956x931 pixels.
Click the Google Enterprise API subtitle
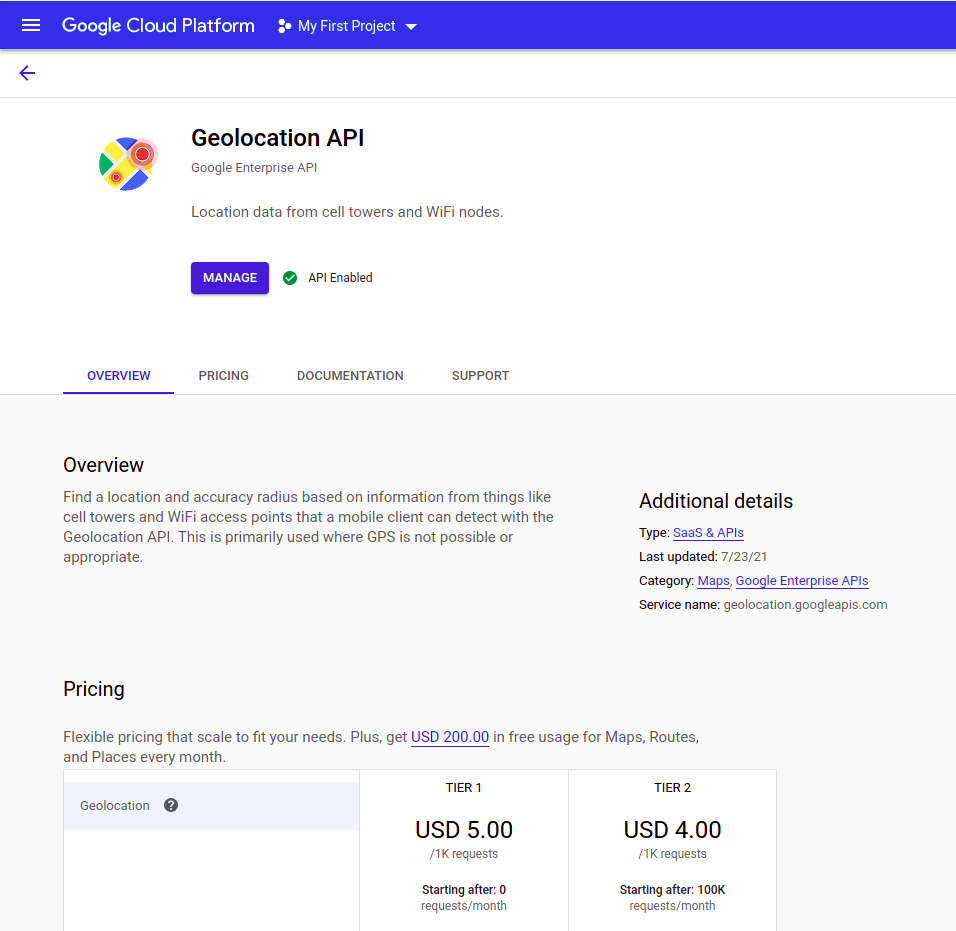[x=254, y=168]
